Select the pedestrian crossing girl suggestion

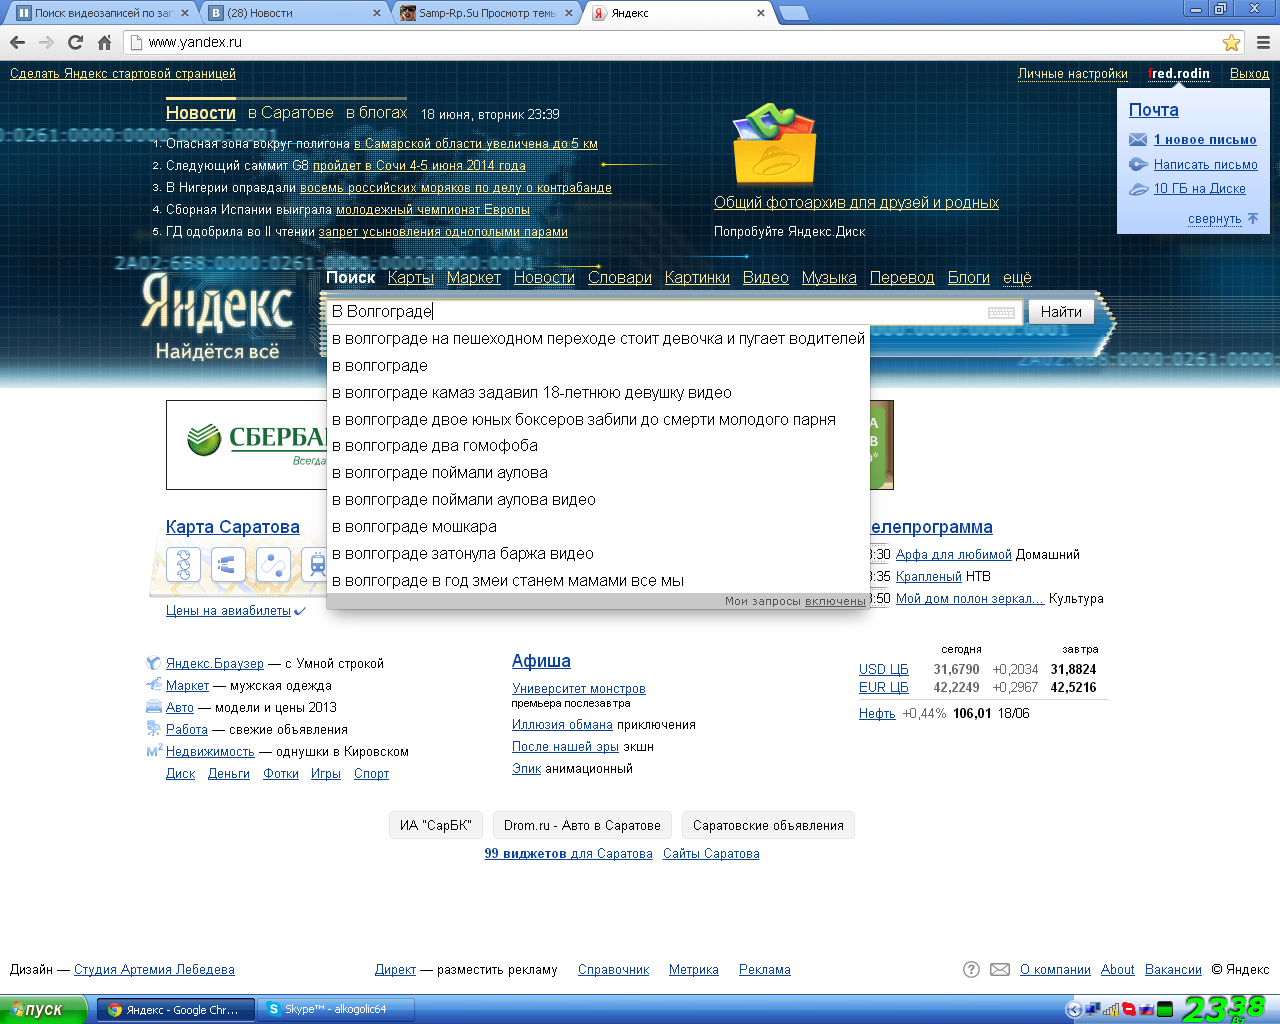[x=598, y=339]
